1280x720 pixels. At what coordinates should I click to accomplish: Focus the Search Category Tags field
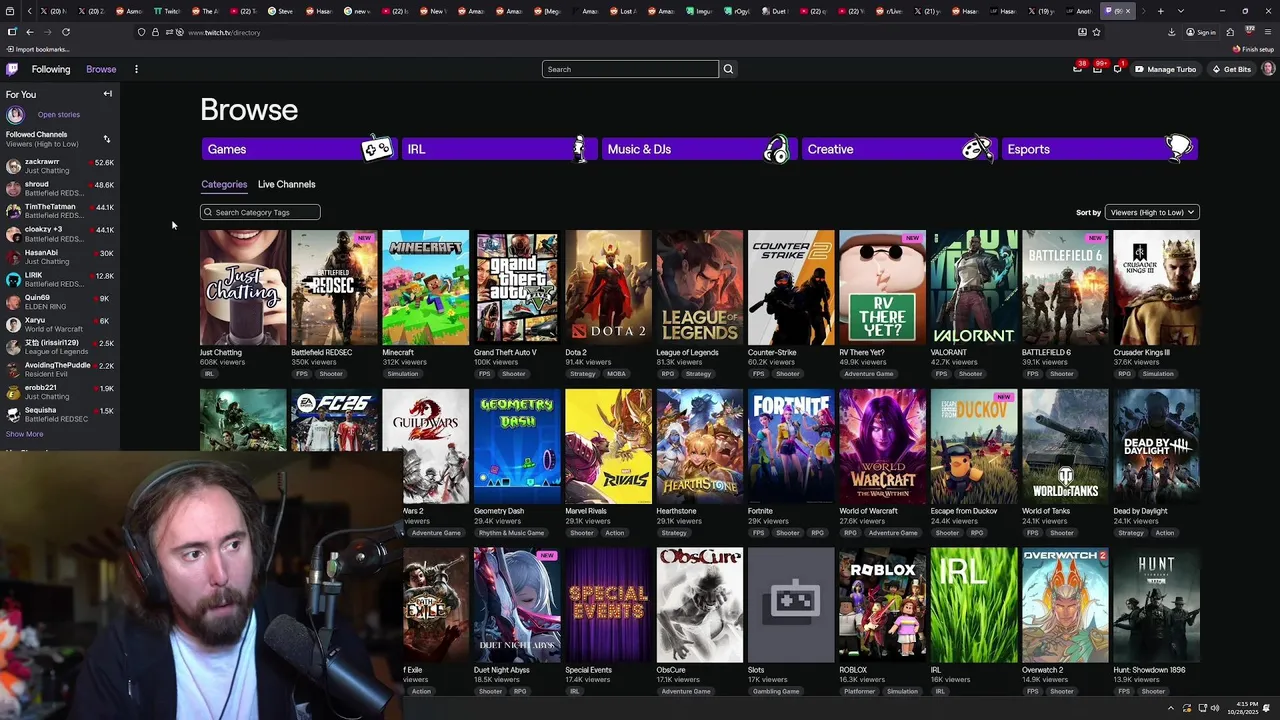[260, 212]
